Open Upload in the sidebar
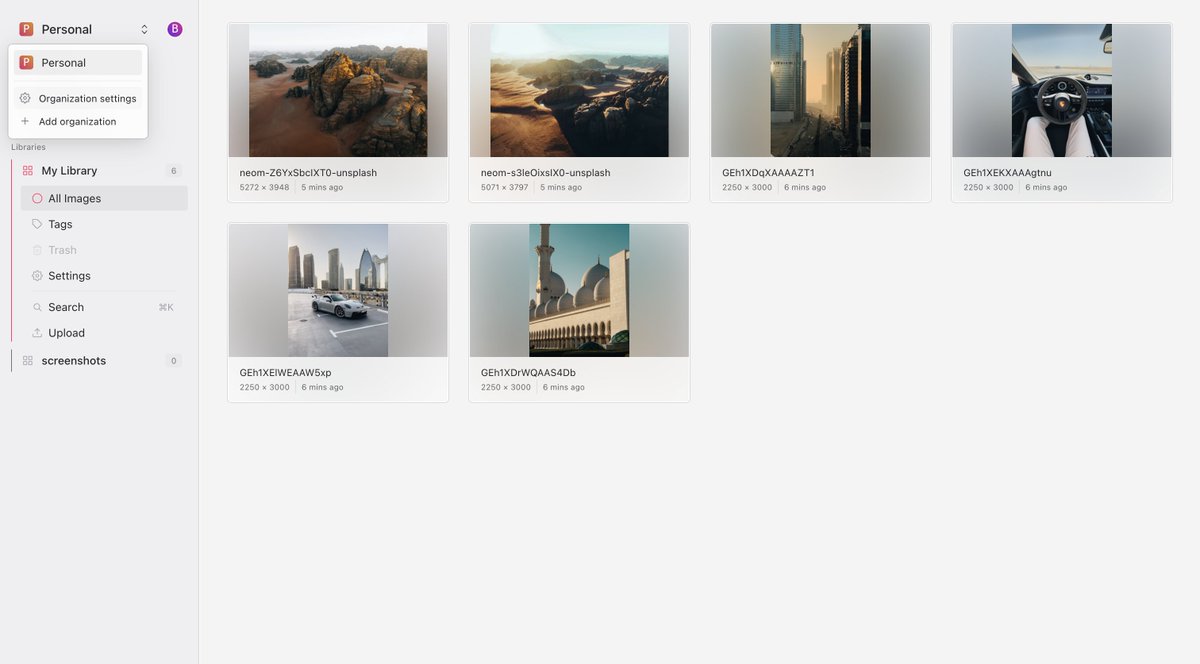1200x664 pixels. click(104, 333)
